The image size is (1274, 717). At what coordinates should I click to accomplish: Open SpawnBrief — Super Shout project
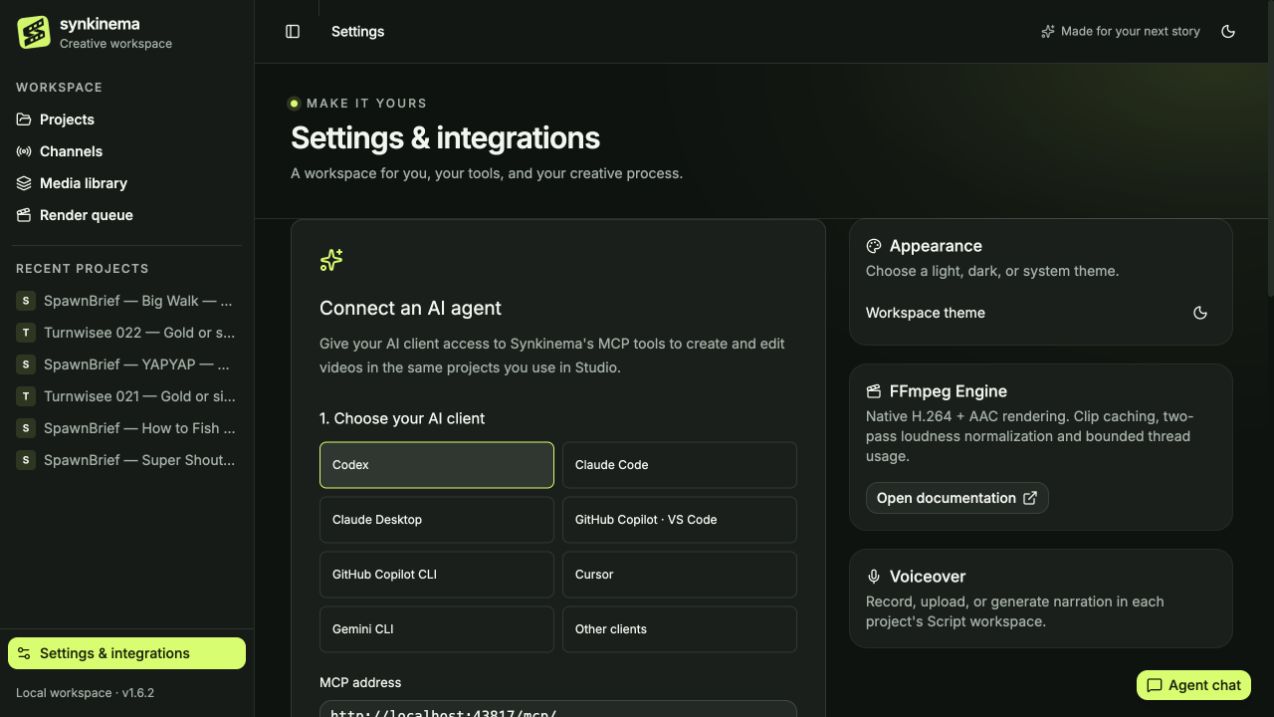pyautogui.click(x=127, y=460)
